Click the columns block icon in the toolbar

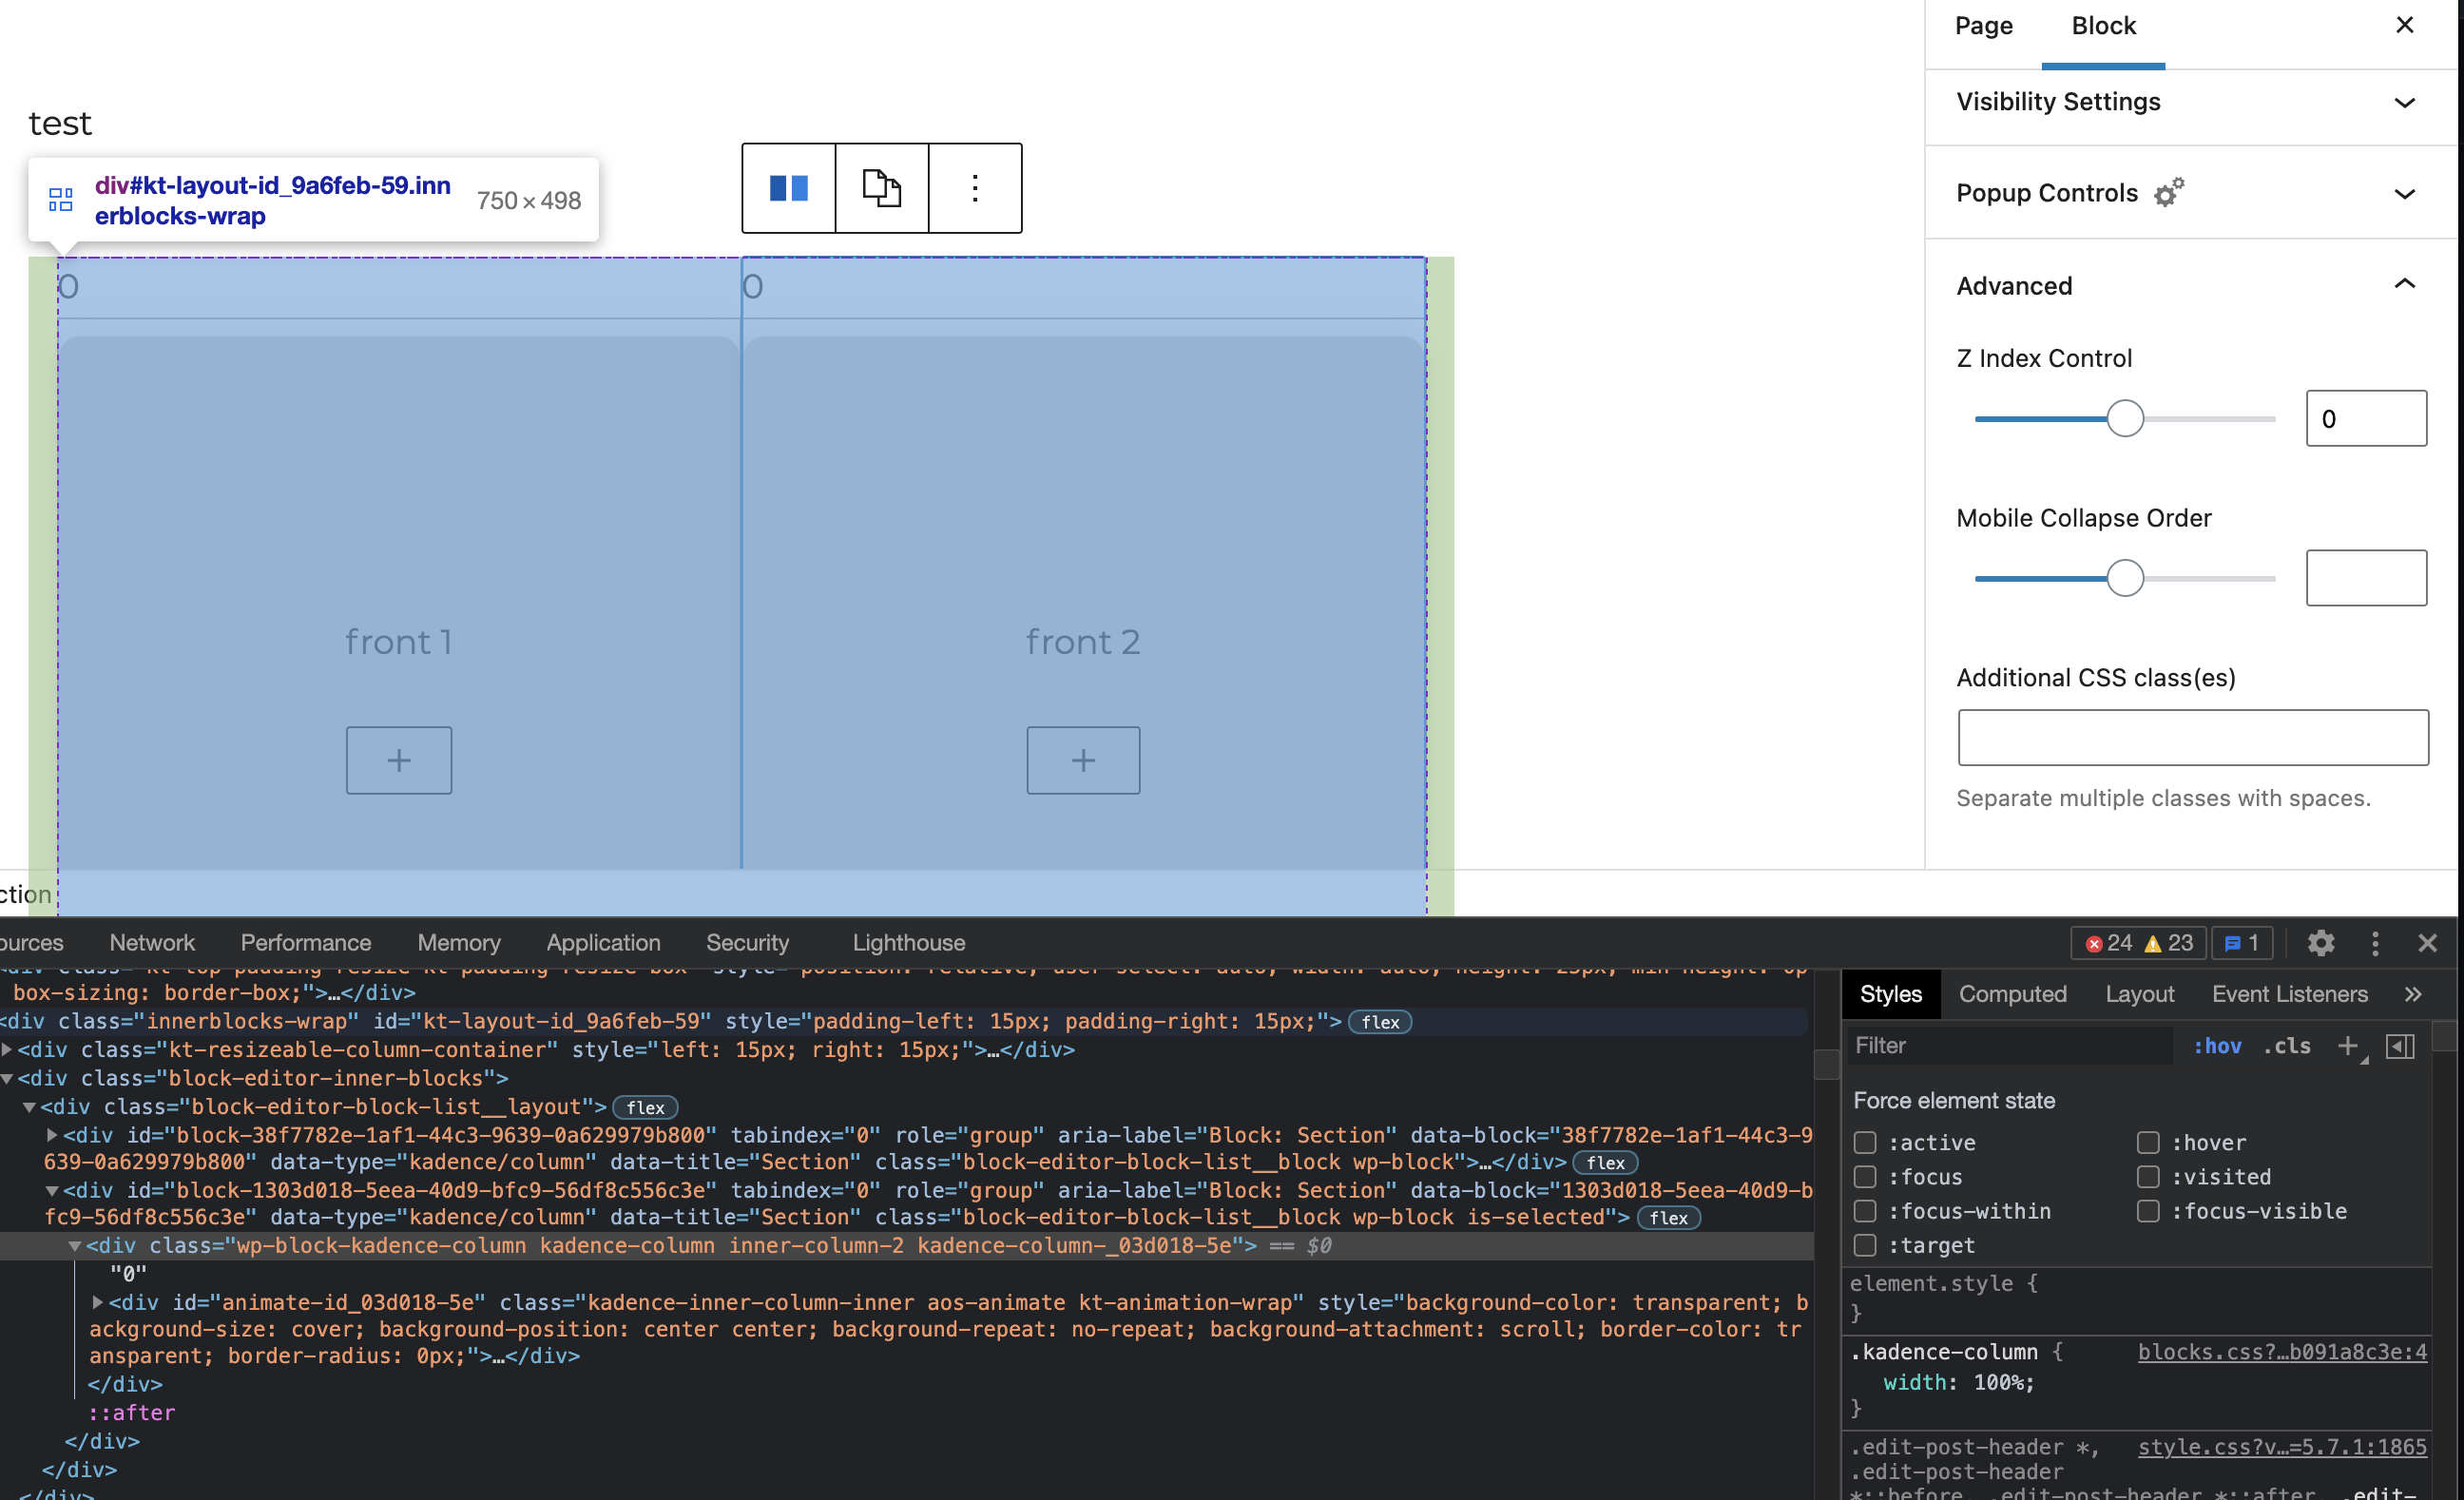788,188
